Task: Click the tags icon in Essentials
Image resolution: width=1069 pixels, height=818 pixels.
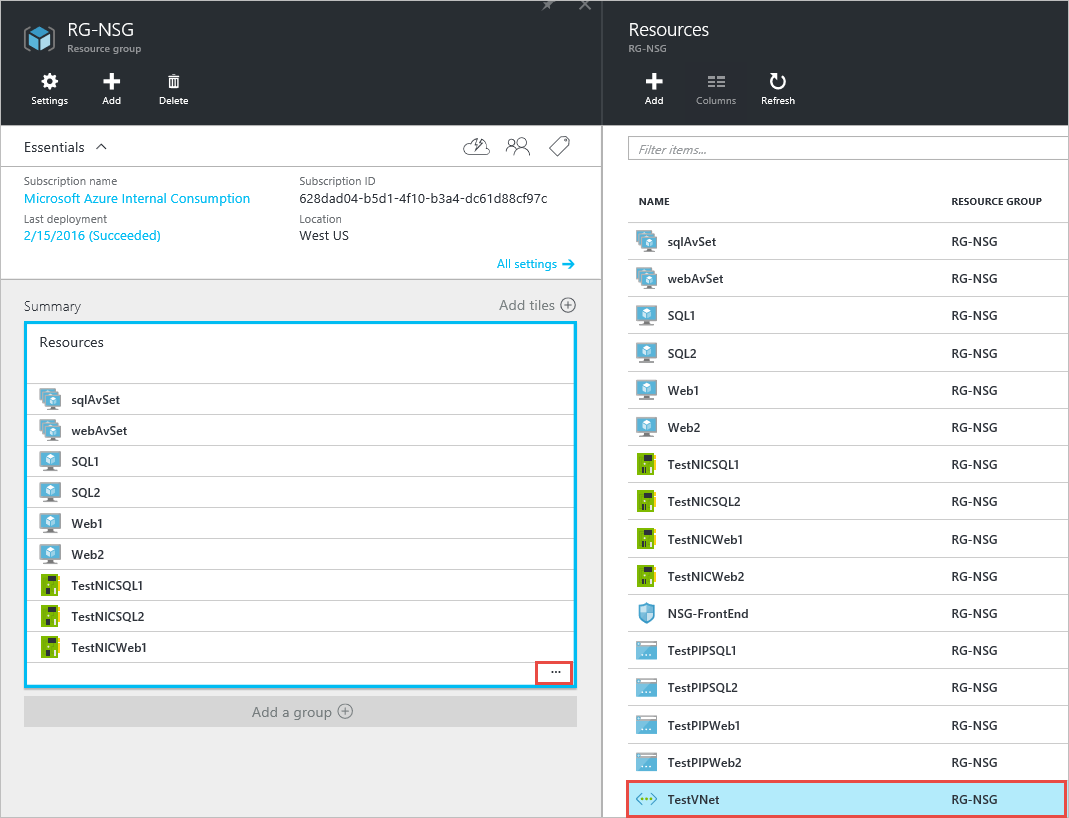Action: [x=559, y=147]
